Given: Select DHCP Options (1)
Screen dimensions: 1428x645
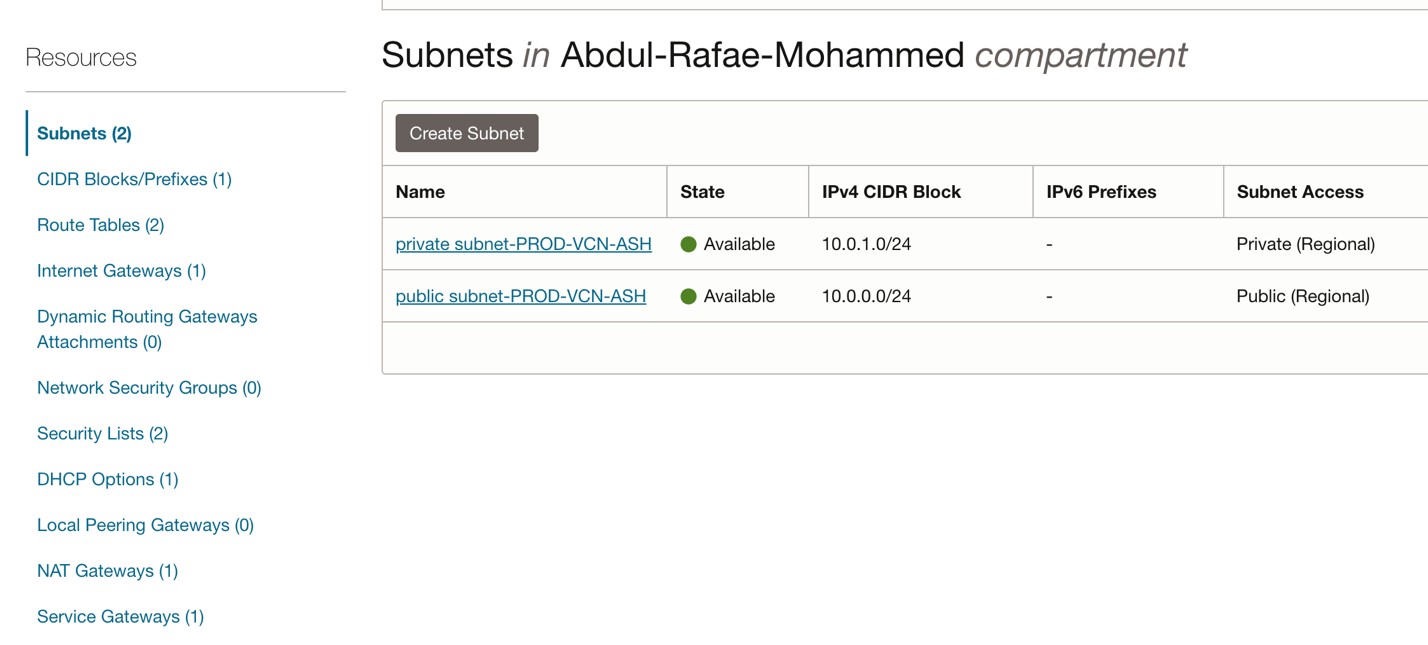Looking at the screenshot, I should click(x=107, y=479).
